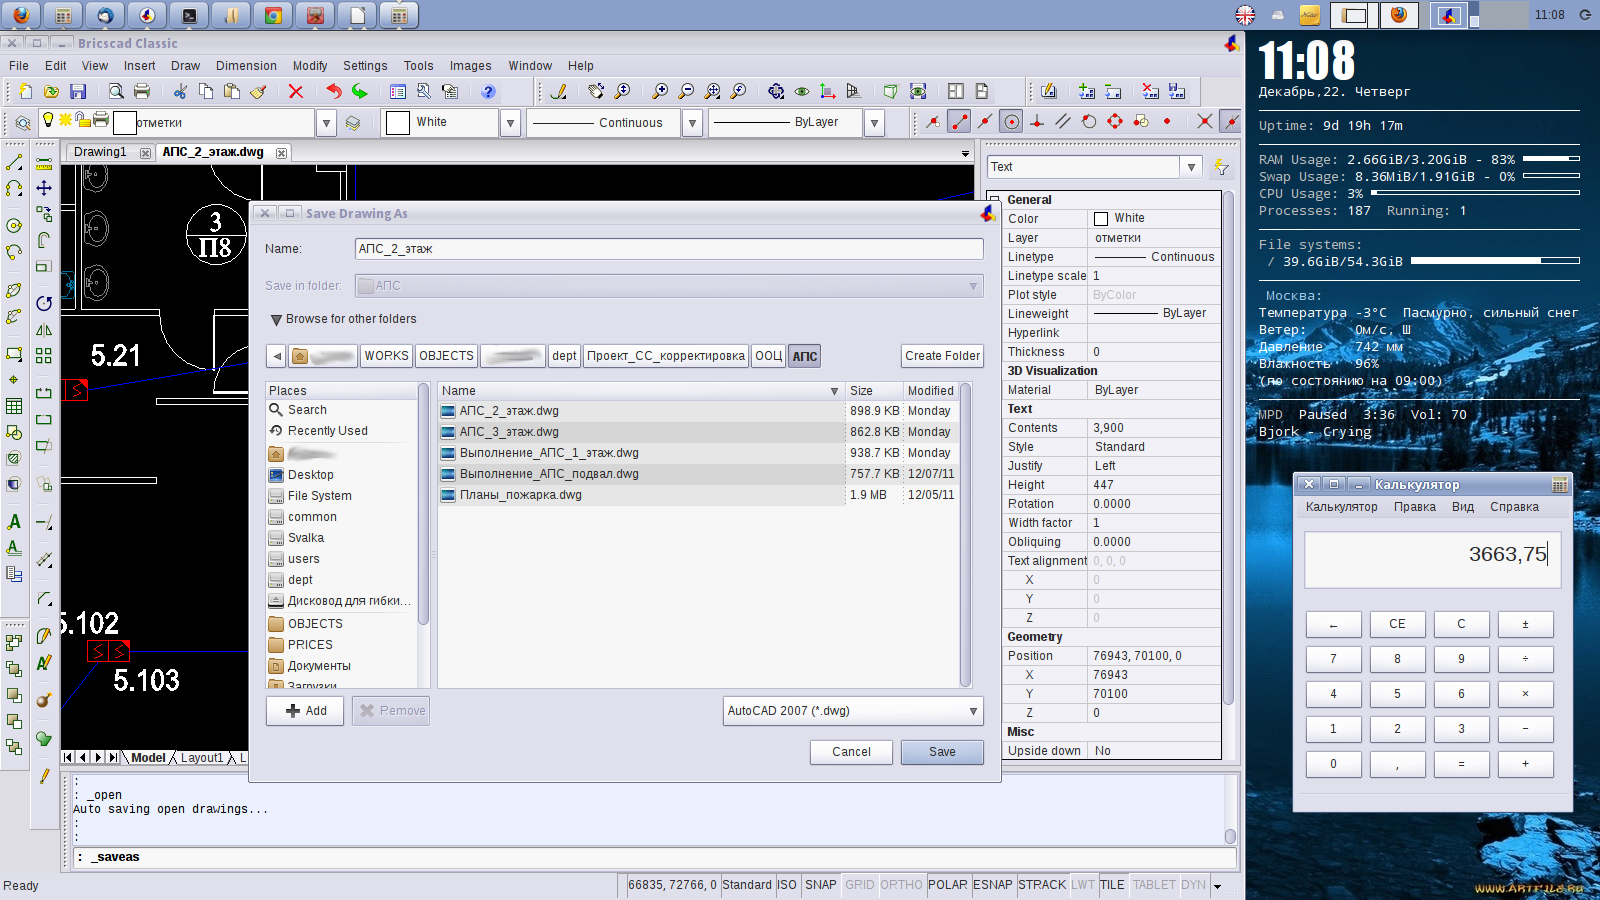Screen dimensions: 1600x900
Task: Open the file type dropdown AutoCAD 2007
Action: pos(853,711)
